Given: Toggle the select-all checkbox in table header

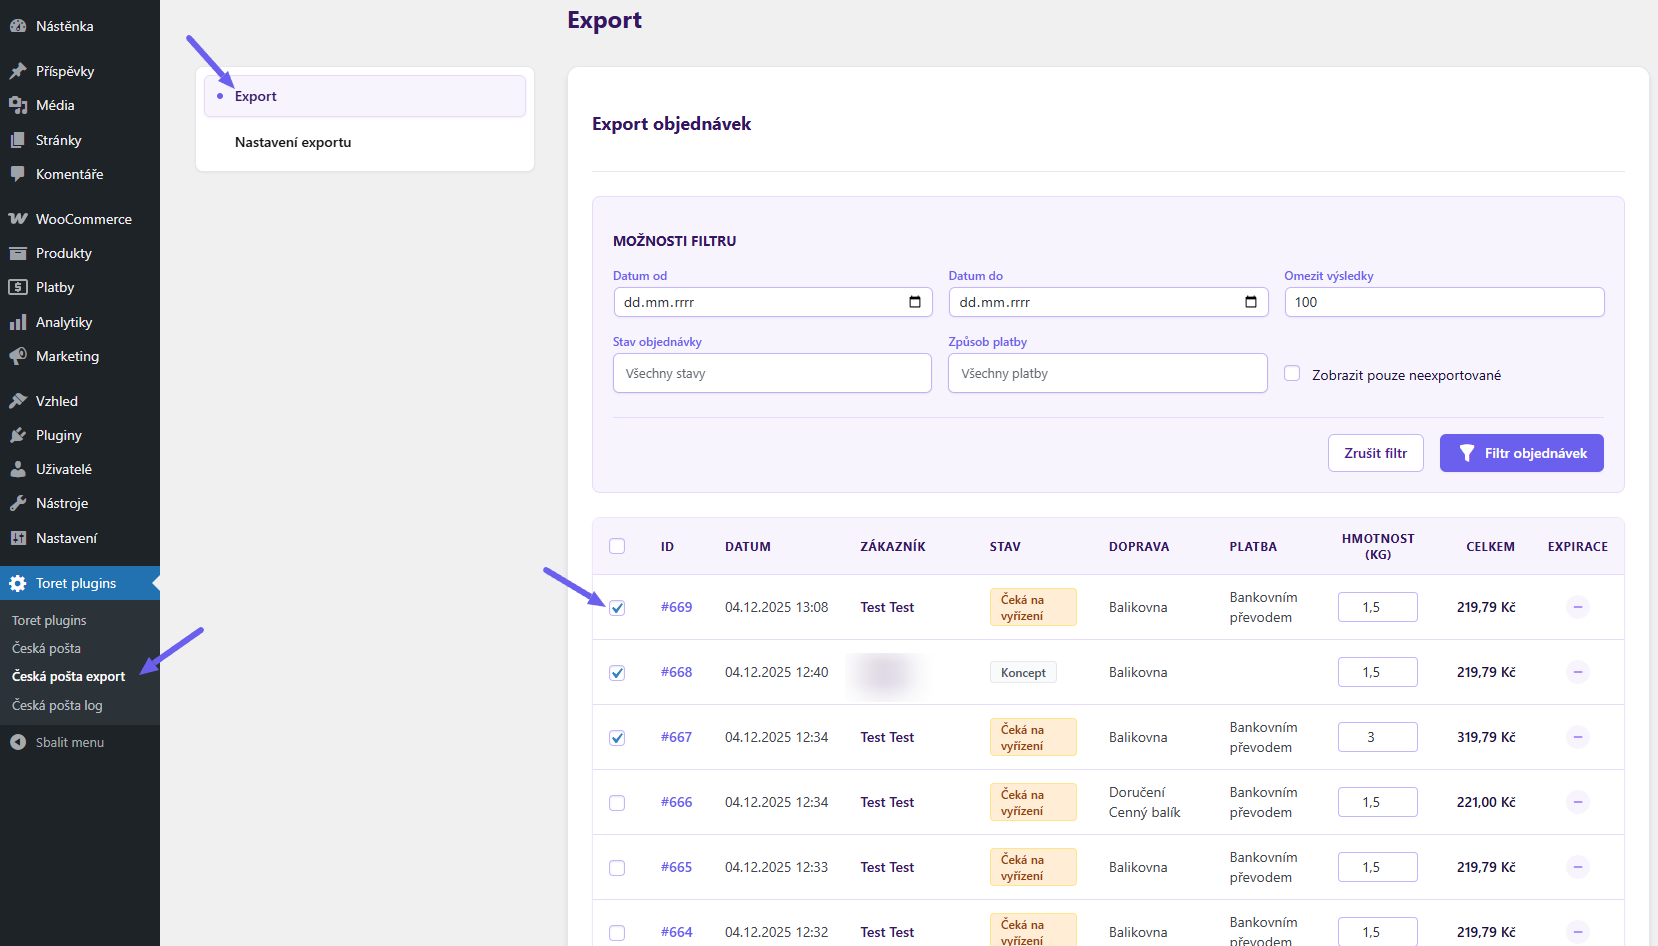Looking at the screenshot, I should [617, 546].
